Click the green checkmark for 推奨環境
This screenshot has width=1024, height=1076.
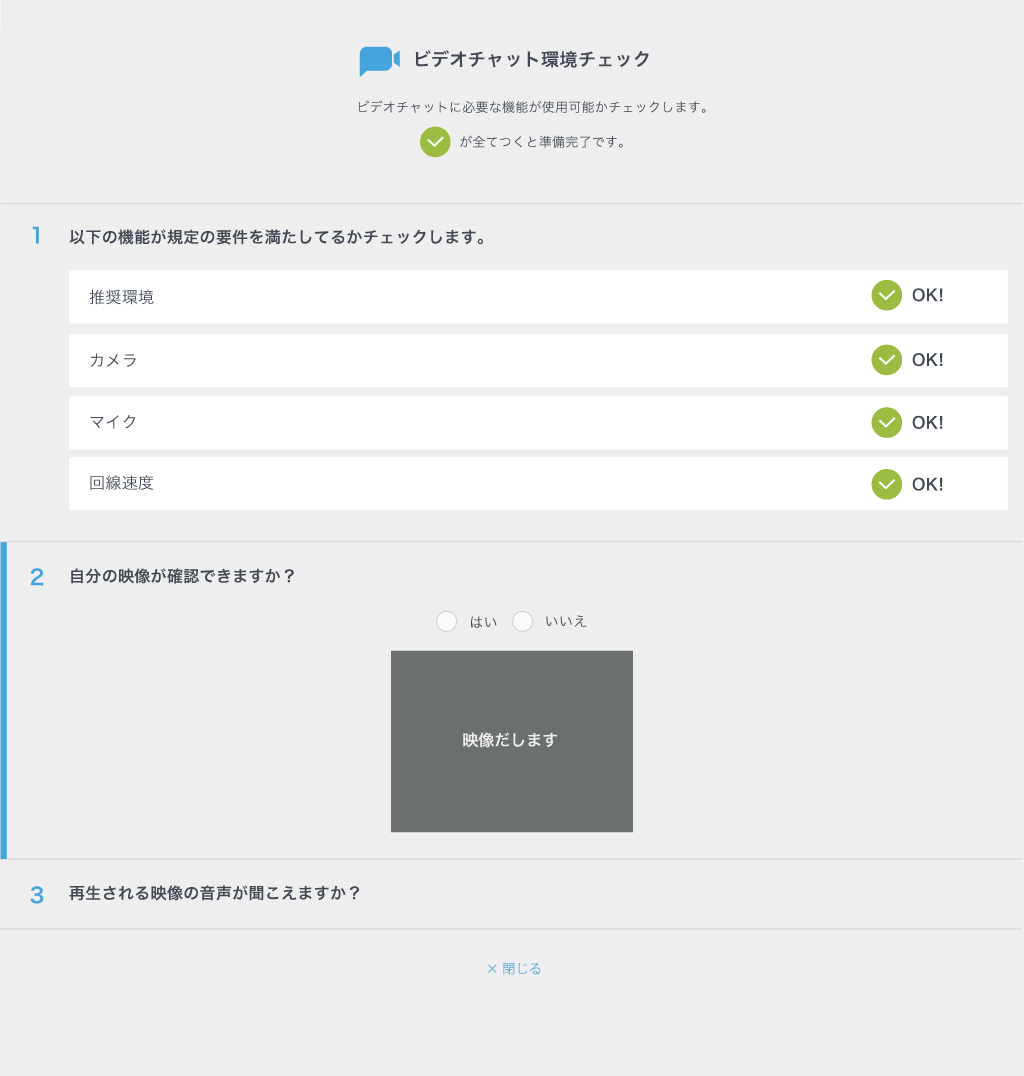pyautogui.click(x=886, y=296)
